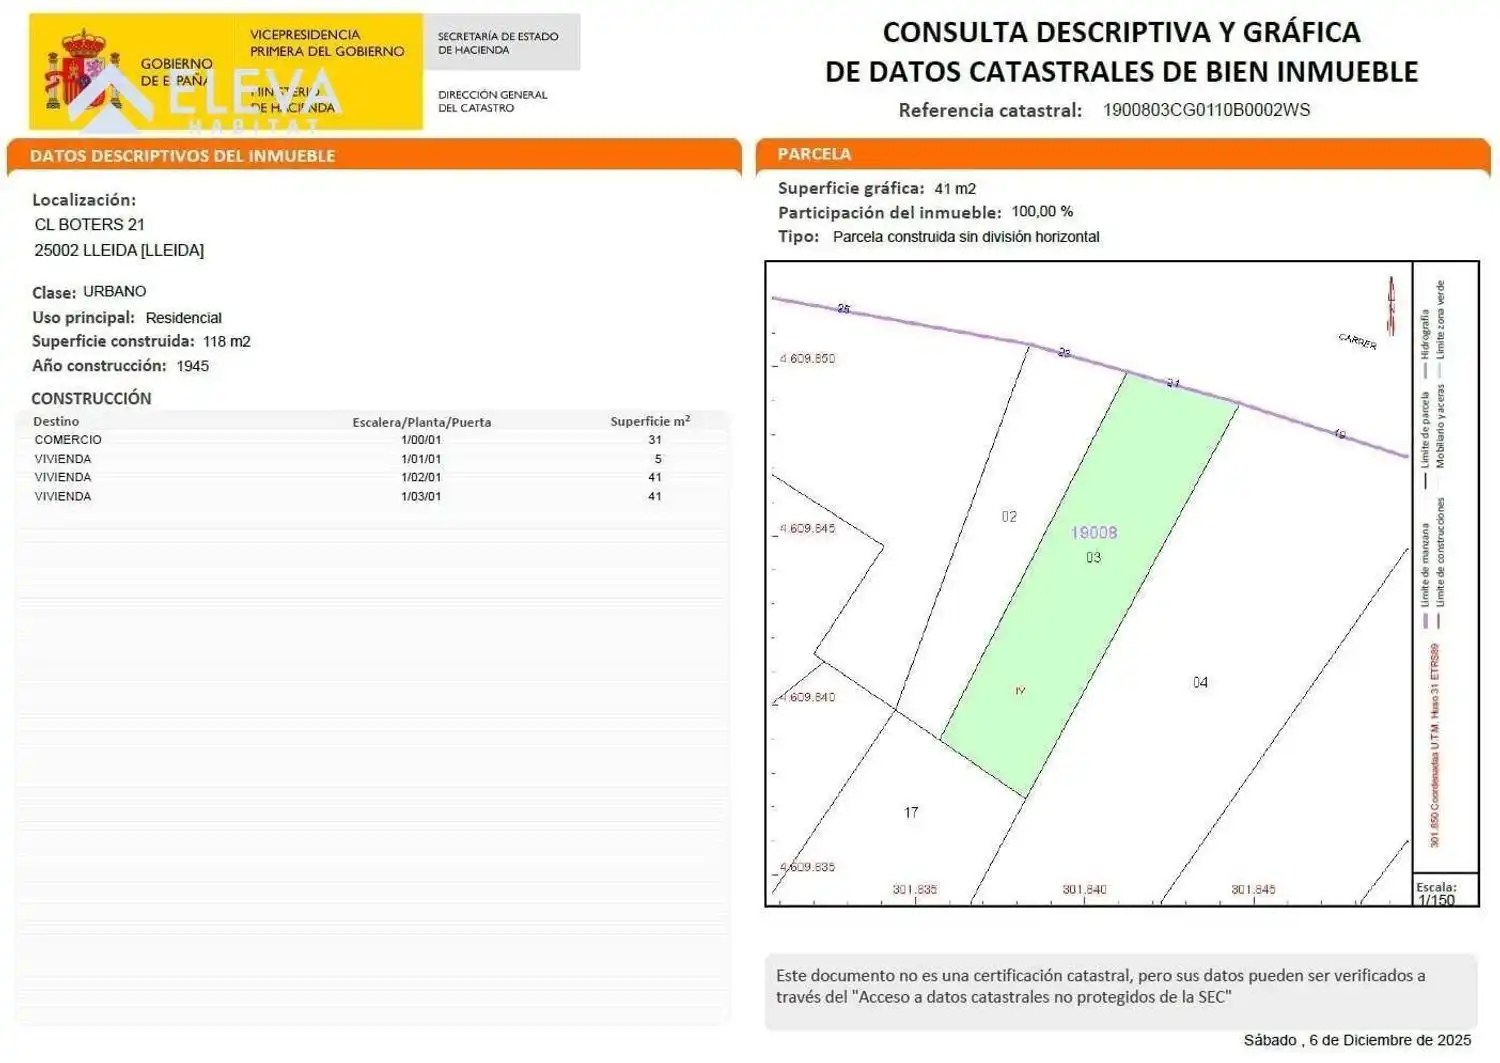Click the north arrow symbol on the map
1500x1063 pixels.
pyautogui.click(x=1390, y=305)
